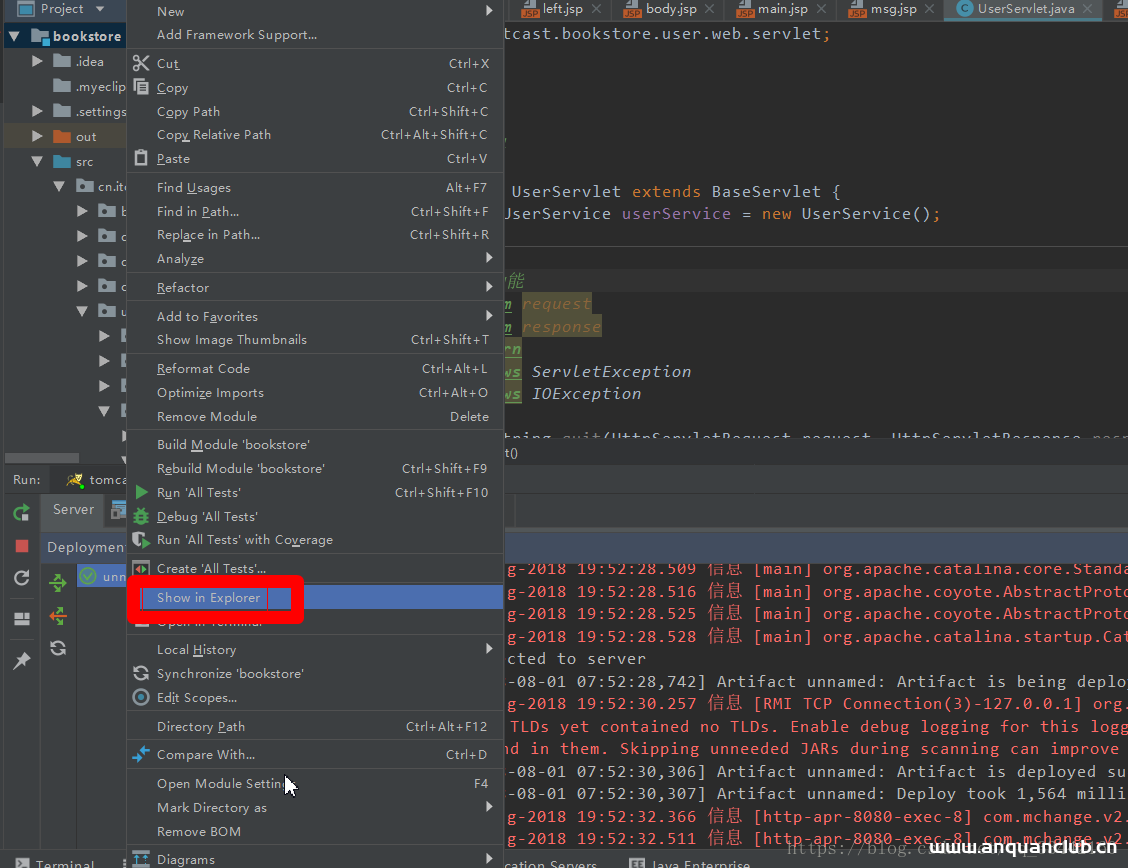The image size is (1128, 868).
Task: Select Add Framework Support
Action: pyautogui.click(x=315, y=35)
